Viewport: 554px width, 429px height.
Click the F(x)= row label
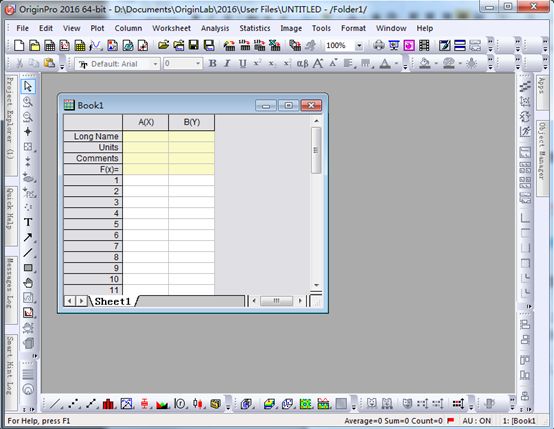pyautogui.click(x=93, y=169)
